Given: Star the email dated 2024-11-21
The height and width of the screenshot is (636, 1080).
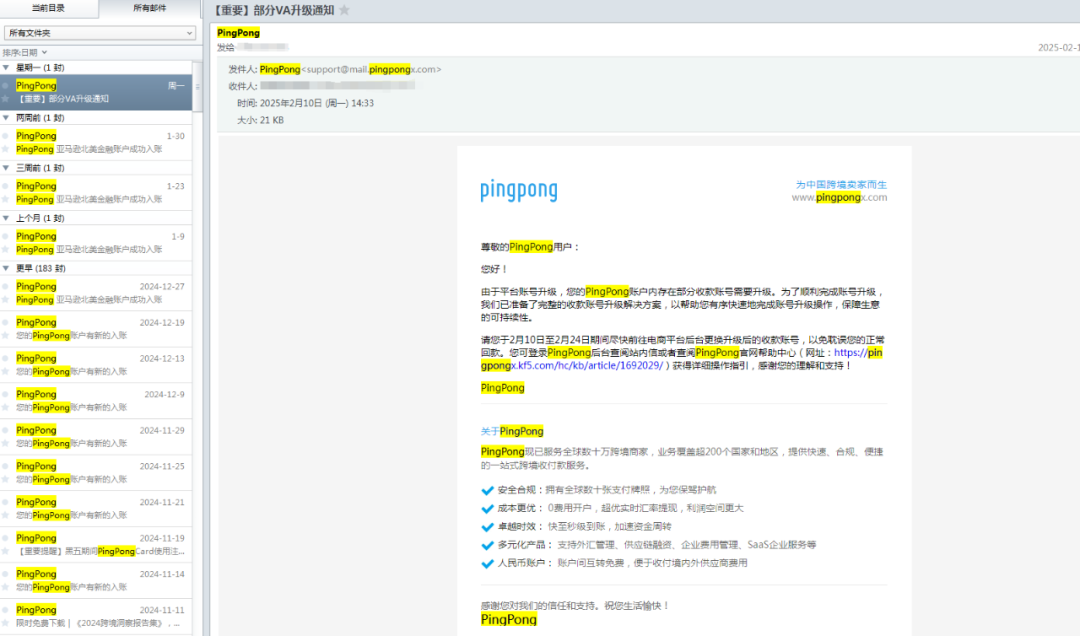Looking at the screenshot, I should coord(6,515).
